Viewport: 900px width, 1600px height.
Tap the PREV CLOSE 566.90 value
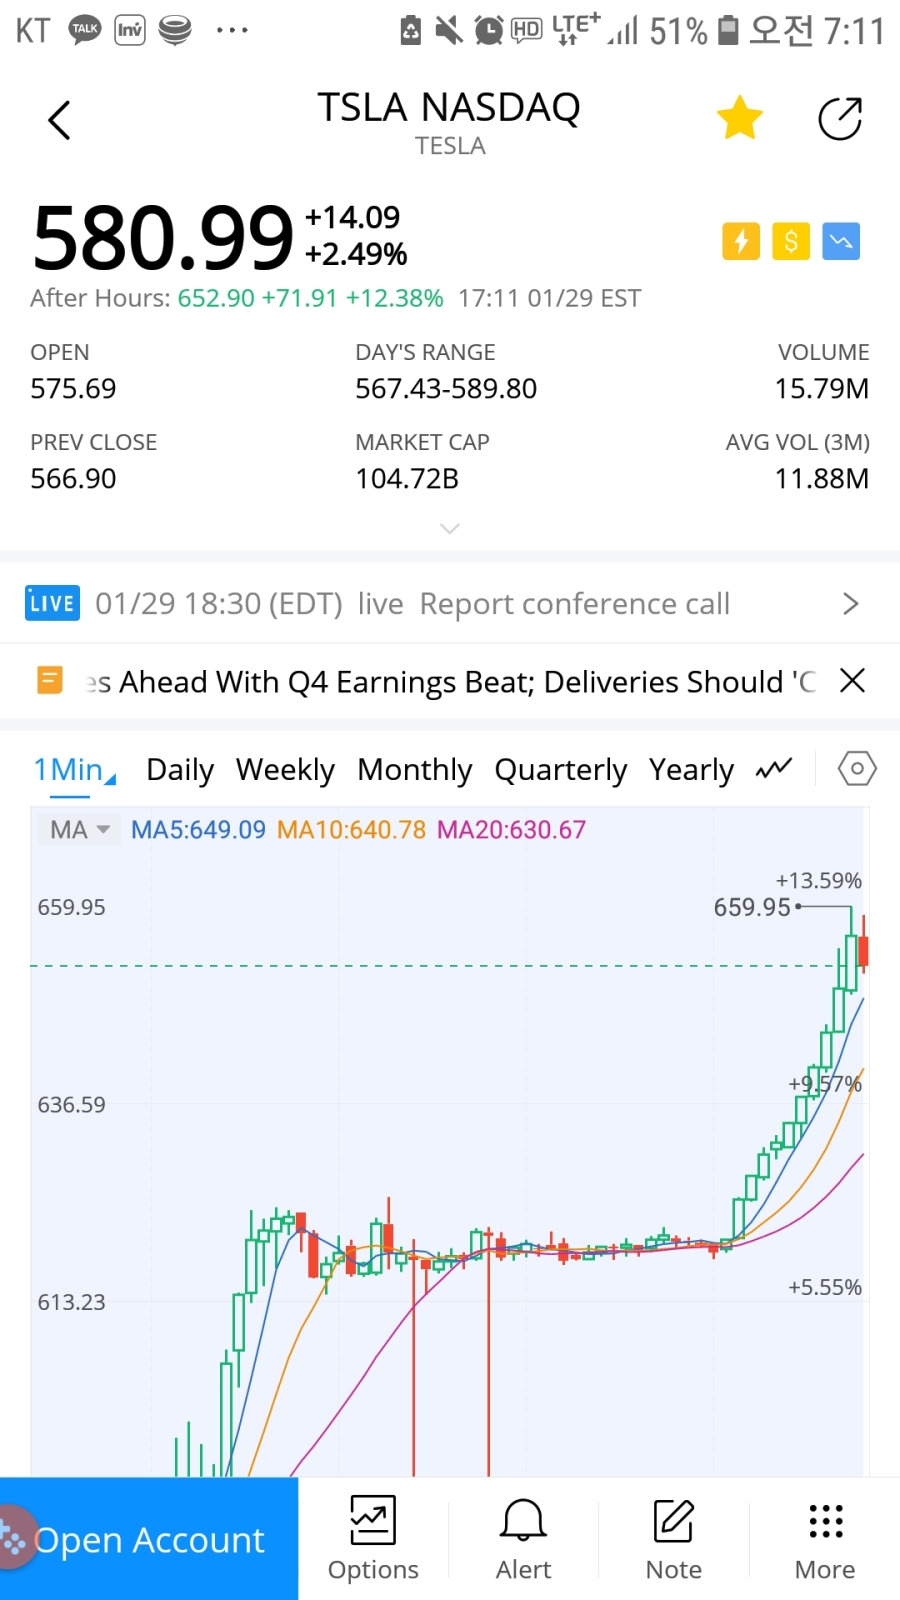pos(73,478)
